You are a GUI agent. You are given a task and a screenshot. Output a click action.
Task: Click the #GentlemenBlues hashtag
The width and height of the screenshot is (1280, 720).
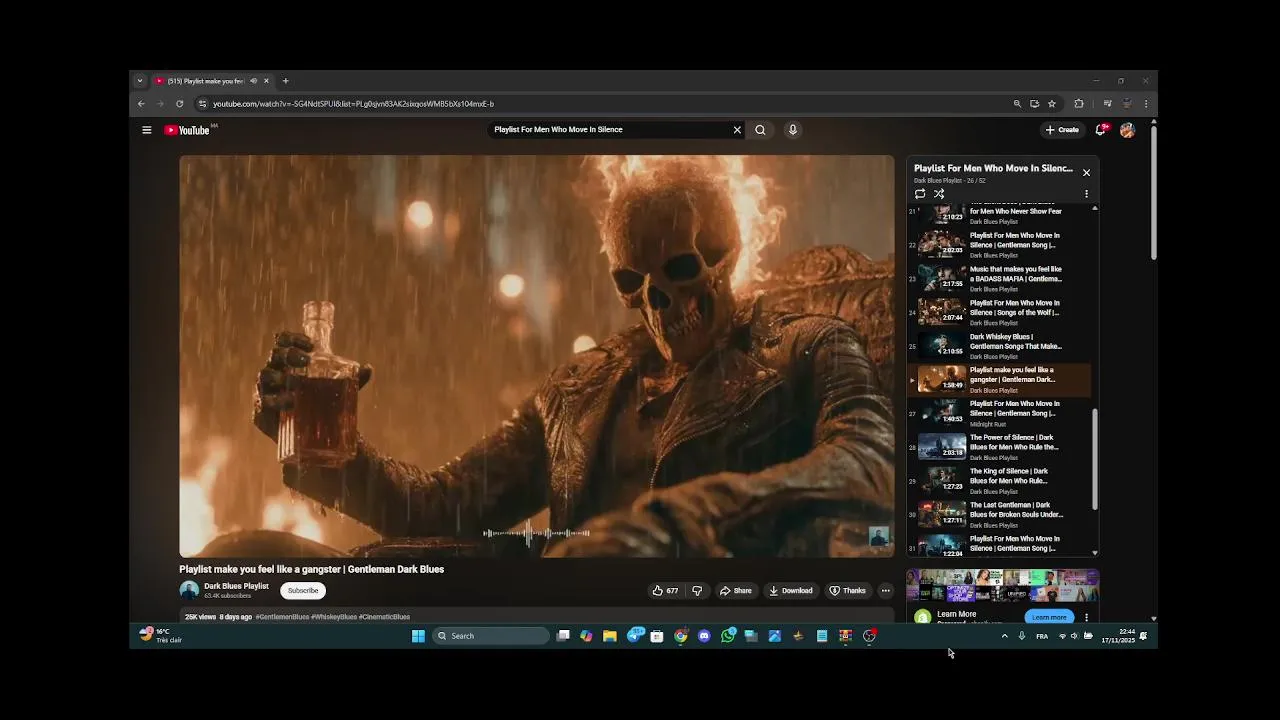282,617
